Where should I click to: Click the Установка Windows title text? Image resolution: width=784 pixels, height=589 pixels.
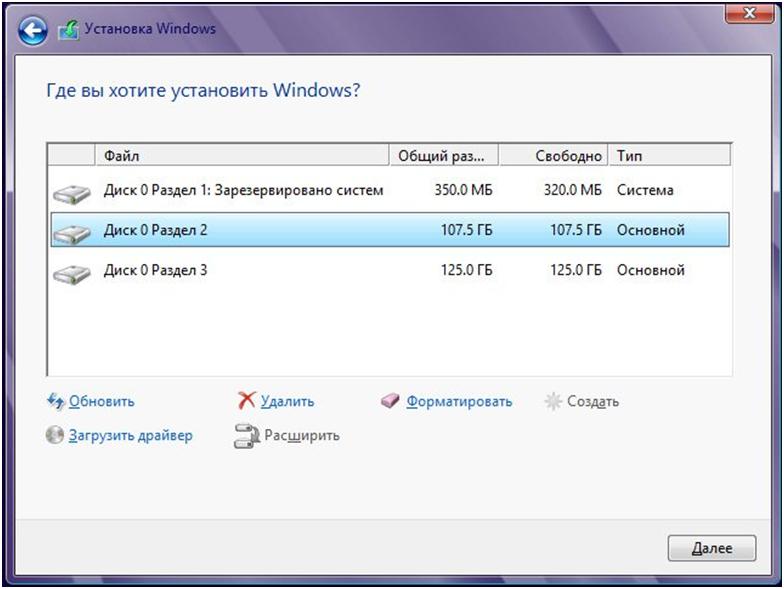150,28
